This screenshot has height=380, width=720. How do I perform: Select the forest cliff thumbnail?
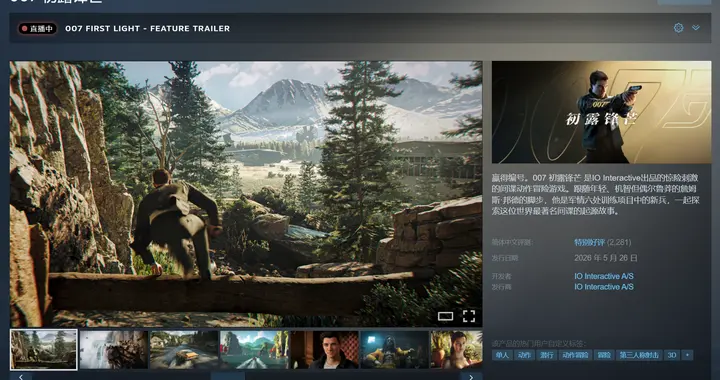44,349
